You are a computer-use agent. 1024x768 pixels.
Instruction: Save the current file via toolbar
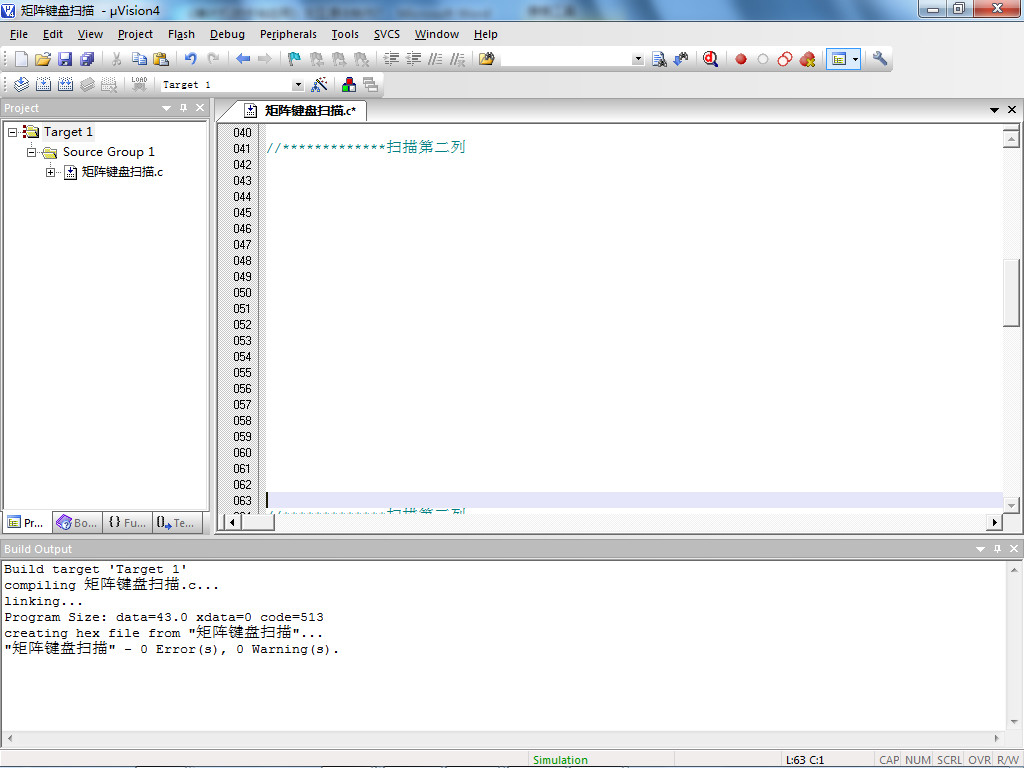tap(65, 59)
